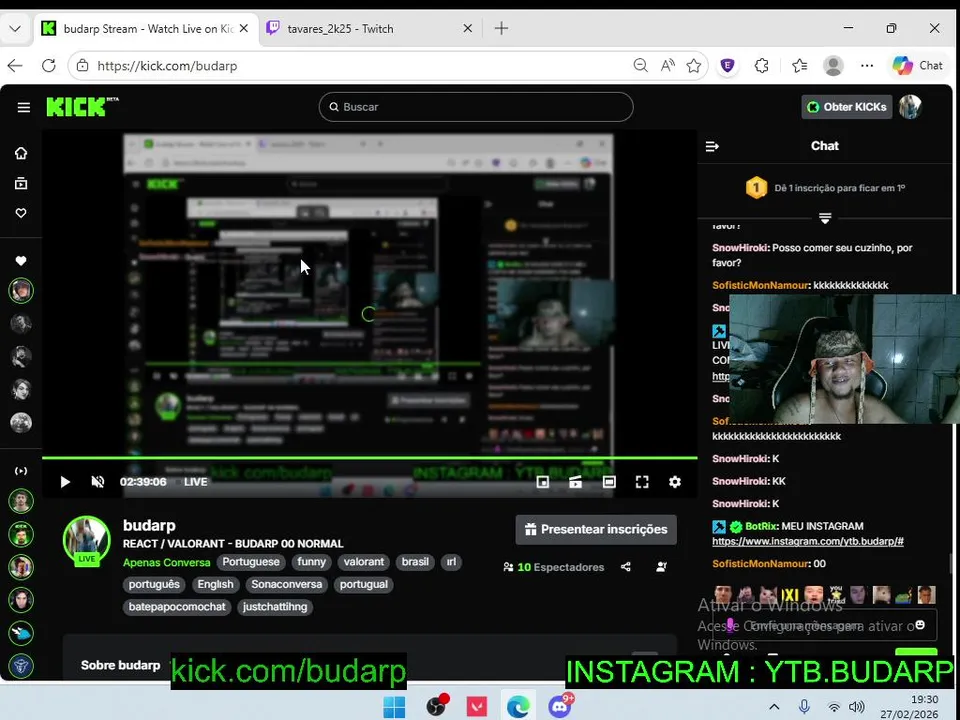Screen dimensions: 960x720
Task: Open browser extensions puzzle icon
Action: (x=762, y=66)
